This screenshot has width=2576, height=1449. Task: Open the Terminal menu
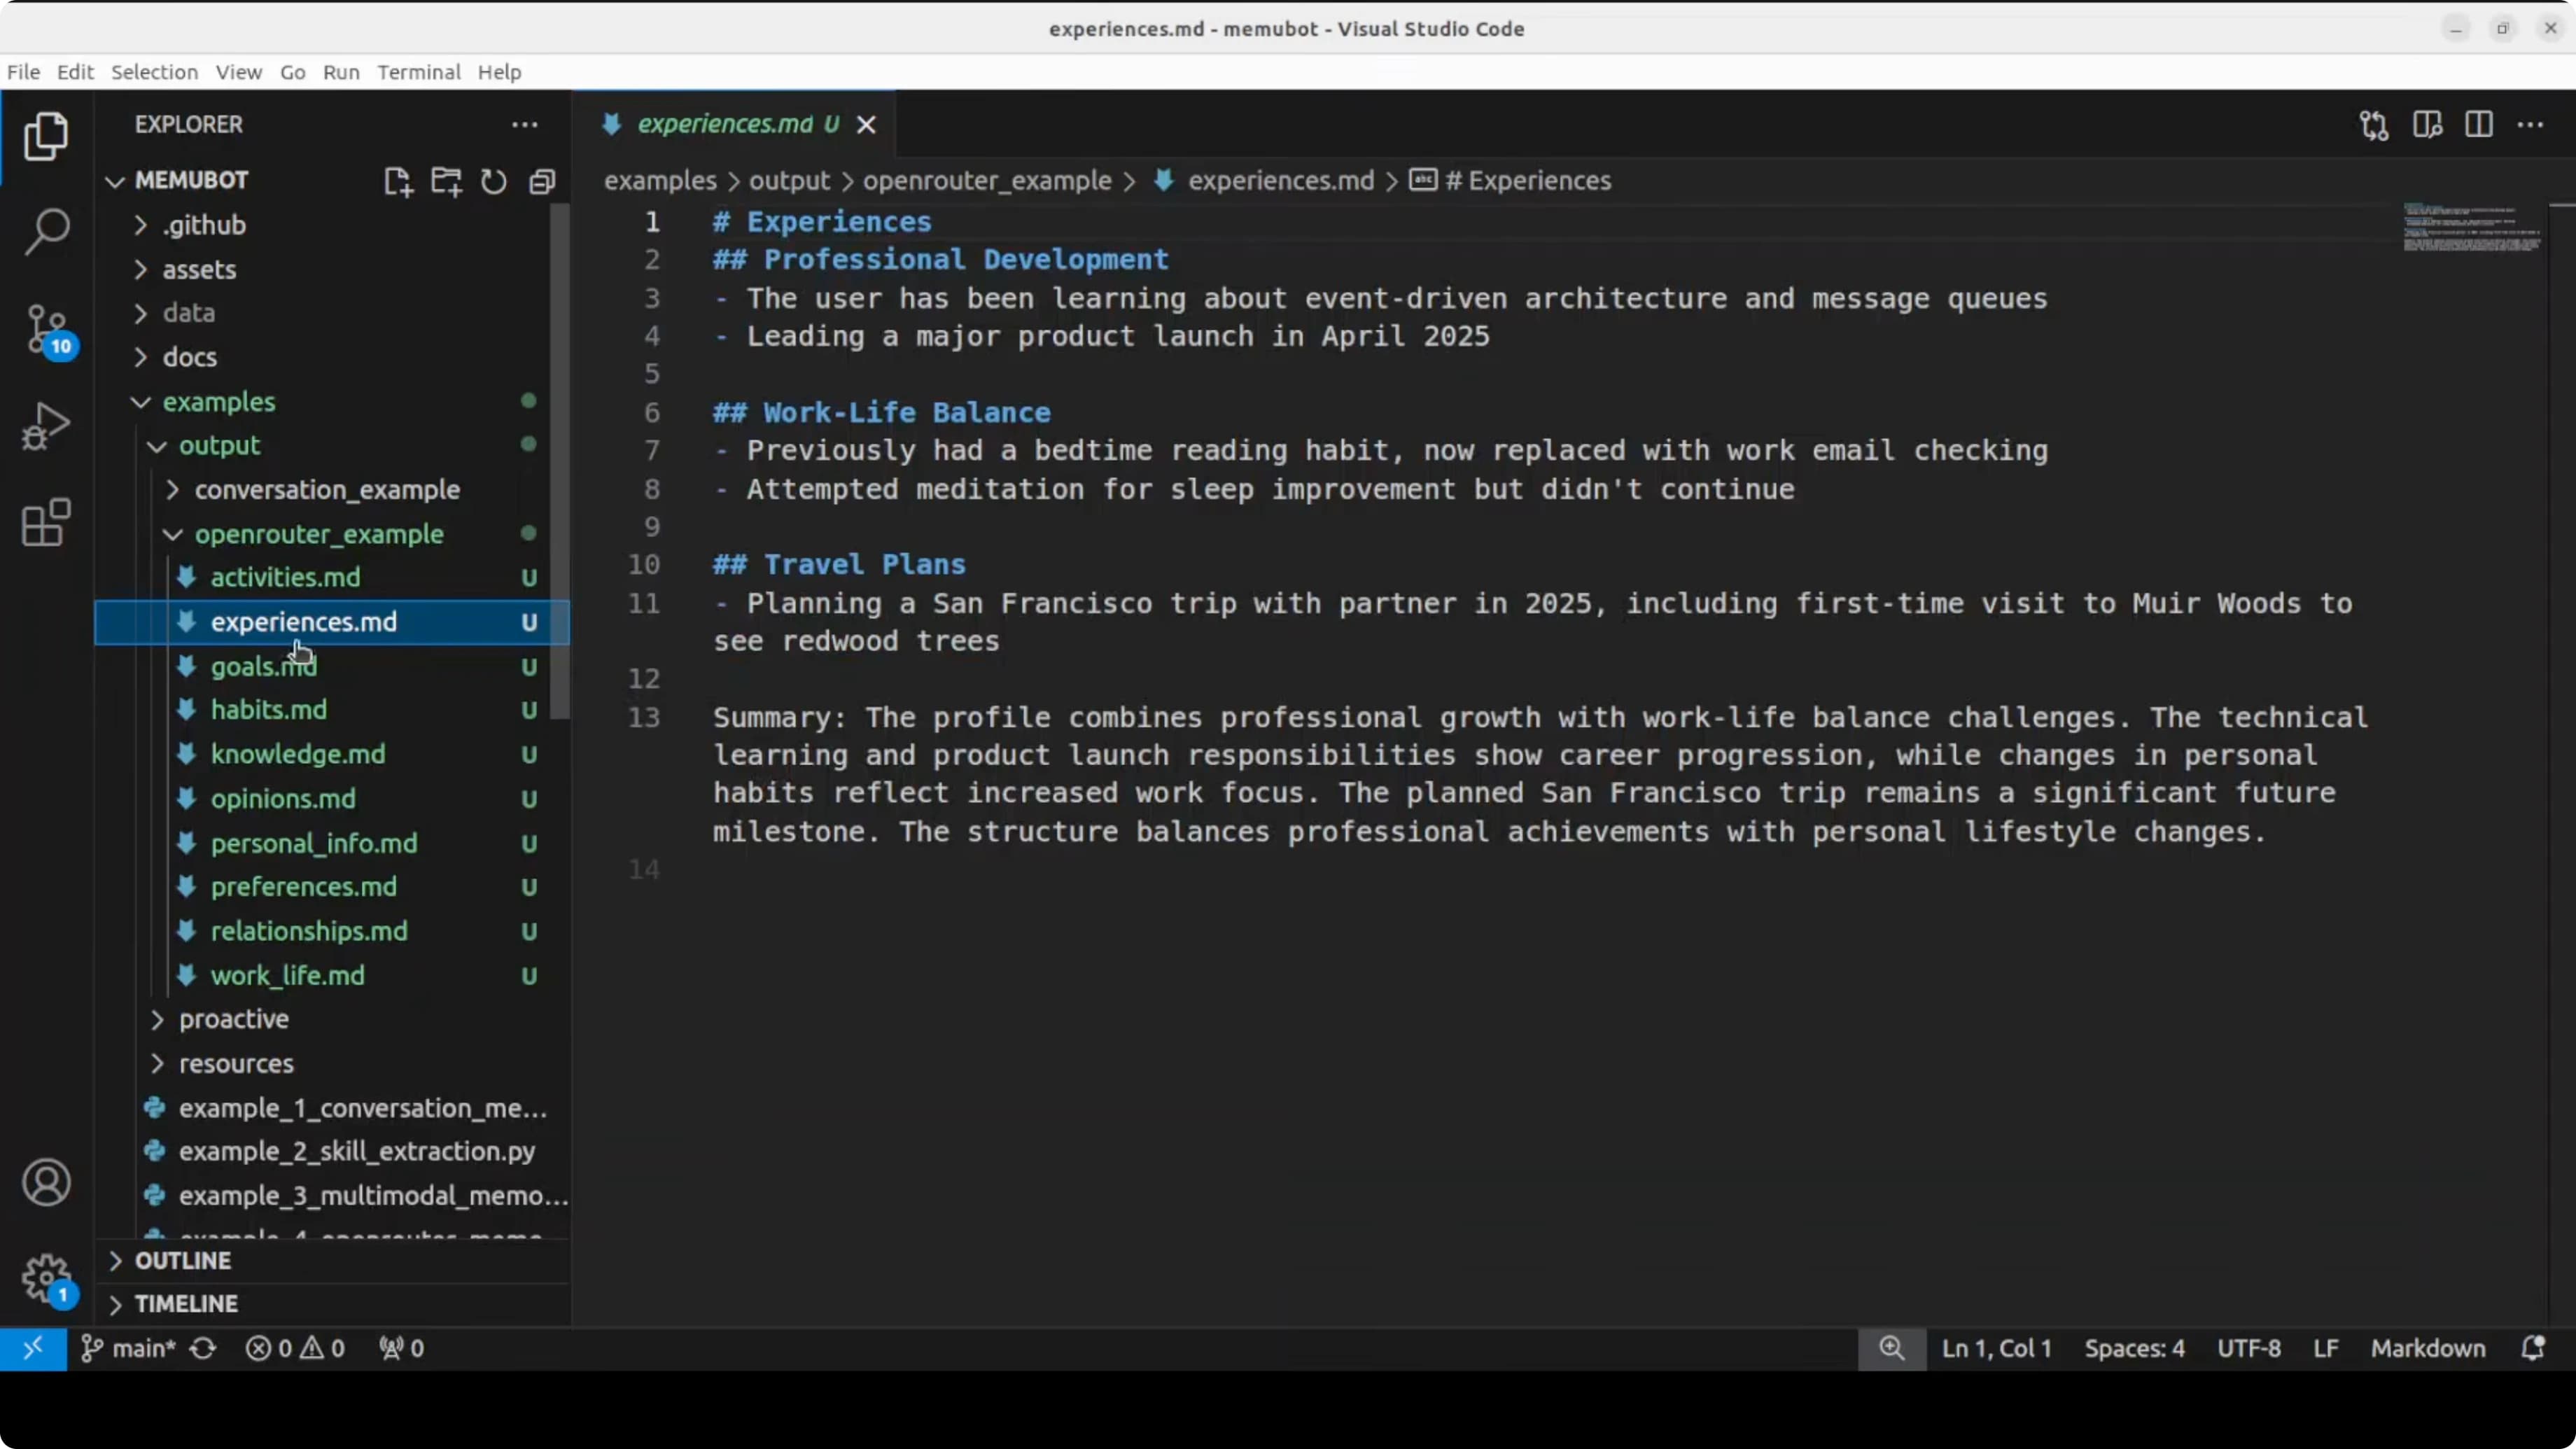pyautogui.click(x=418, y=72)
